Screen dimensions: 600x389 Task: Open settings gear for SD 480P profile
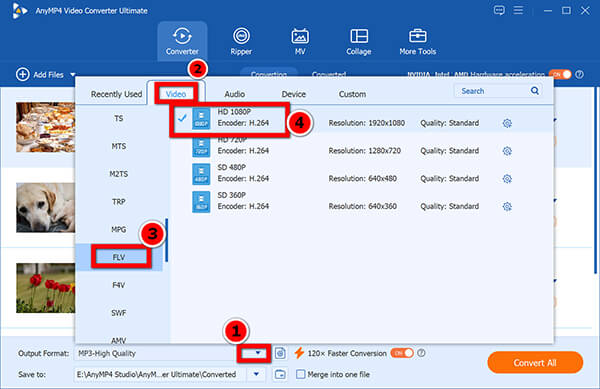(x=507, y=179)
